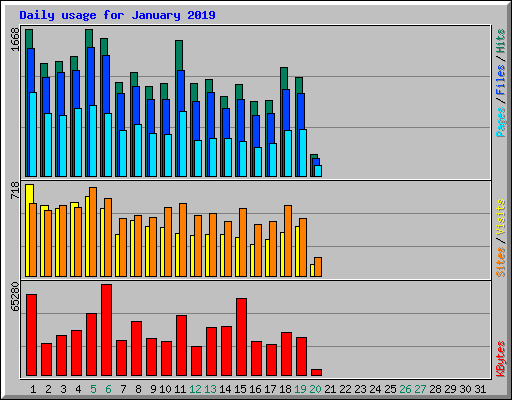
Task: Click green day 6 on the x-axis
Action: point(108,389)
